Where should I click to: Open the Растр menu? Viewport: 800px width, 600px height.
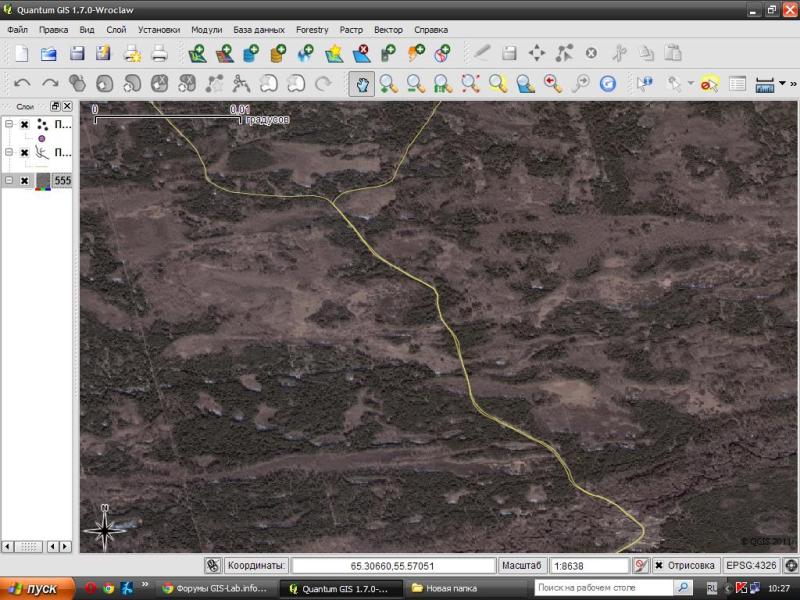351,30
